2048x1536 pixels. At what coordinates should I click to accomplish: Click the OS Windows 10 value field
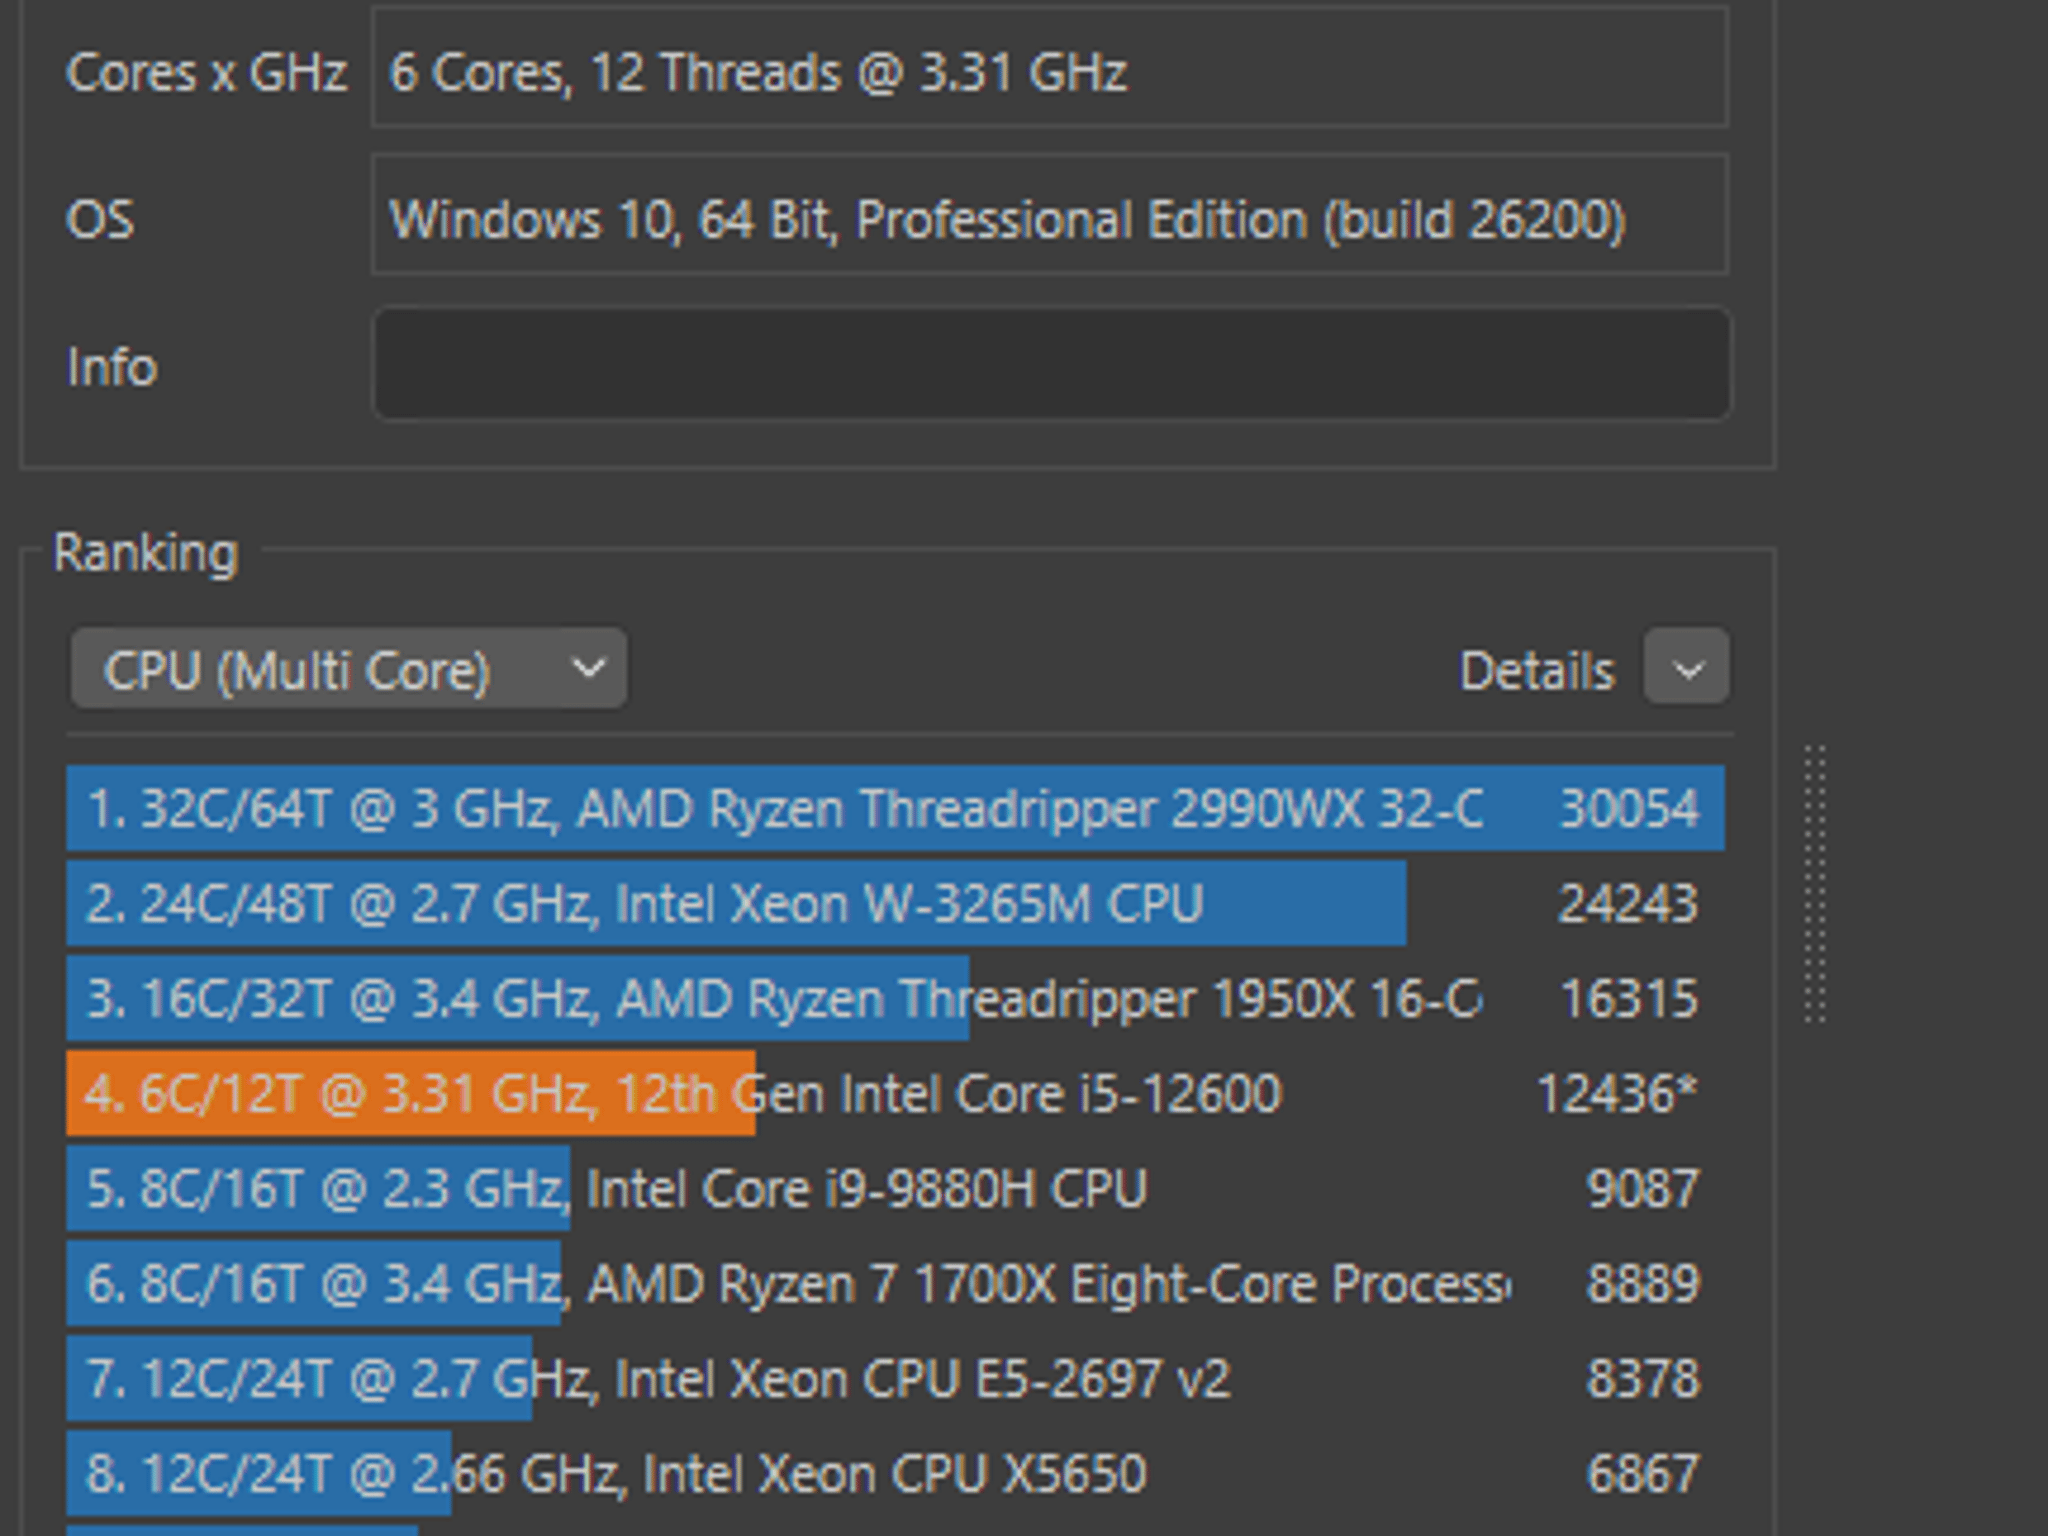pos(1050,214)
